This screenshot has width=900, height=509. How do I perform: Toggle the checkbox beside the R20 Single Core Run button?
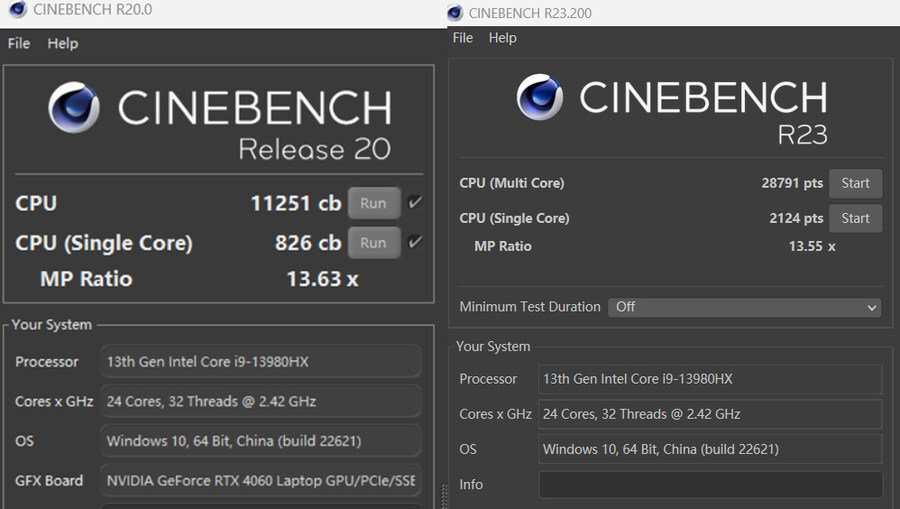pyautogui.click(x=415, y=242)
